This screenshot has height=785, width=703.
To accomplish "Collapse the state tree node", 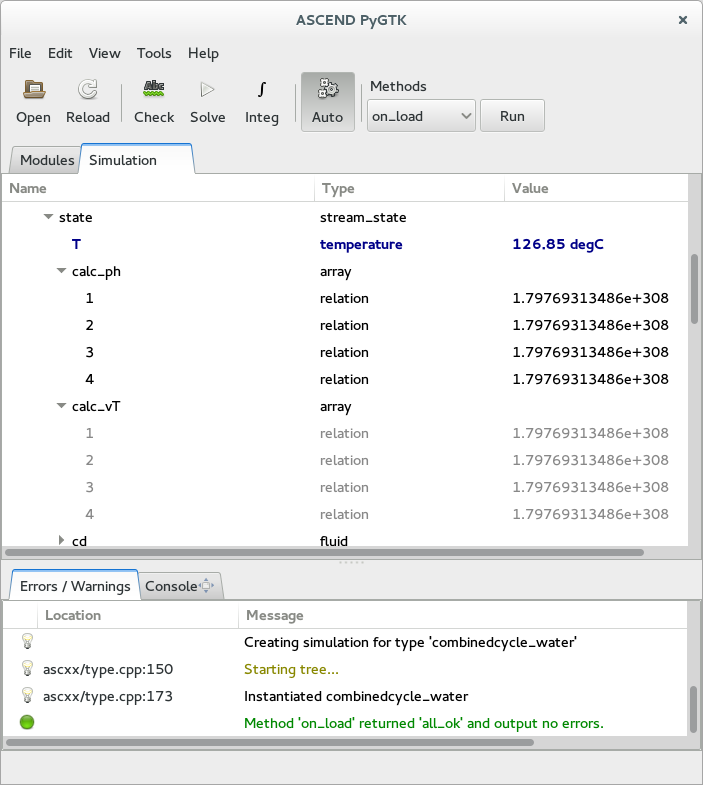I will 48,217.
